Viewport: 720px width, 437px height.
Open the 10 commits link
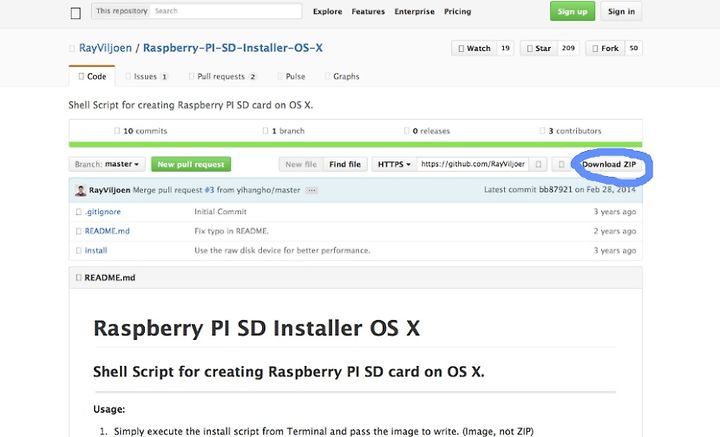141,131
